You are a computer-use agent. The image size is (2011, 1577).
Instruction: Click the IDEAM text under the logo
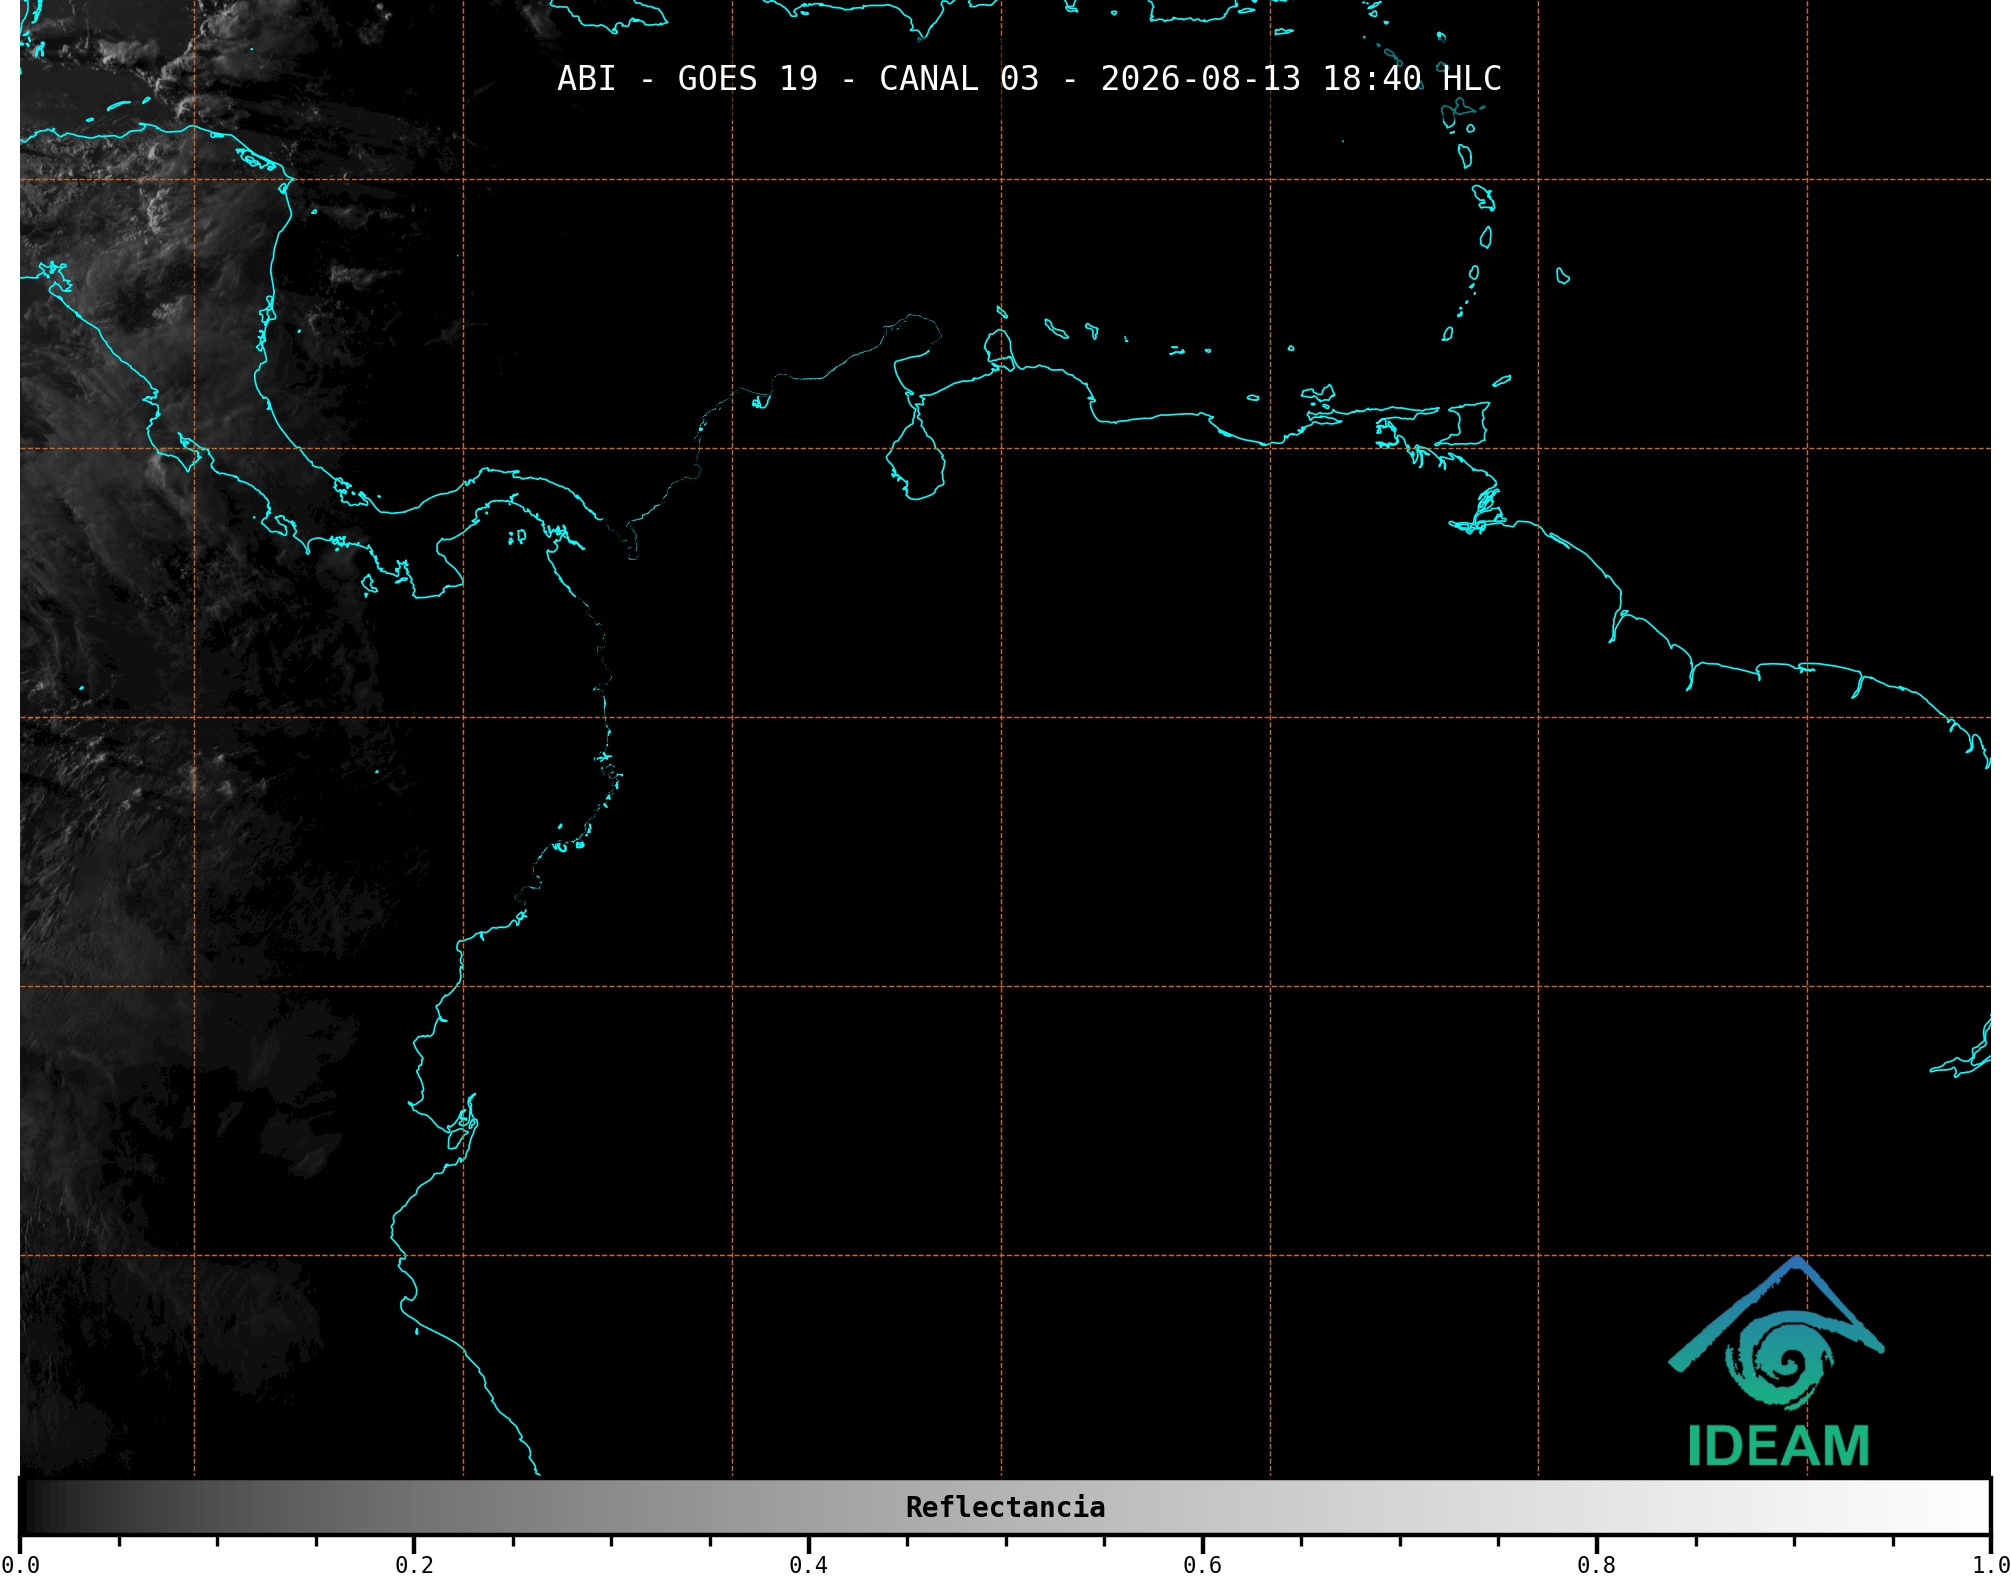(x=1778, y=1446)
